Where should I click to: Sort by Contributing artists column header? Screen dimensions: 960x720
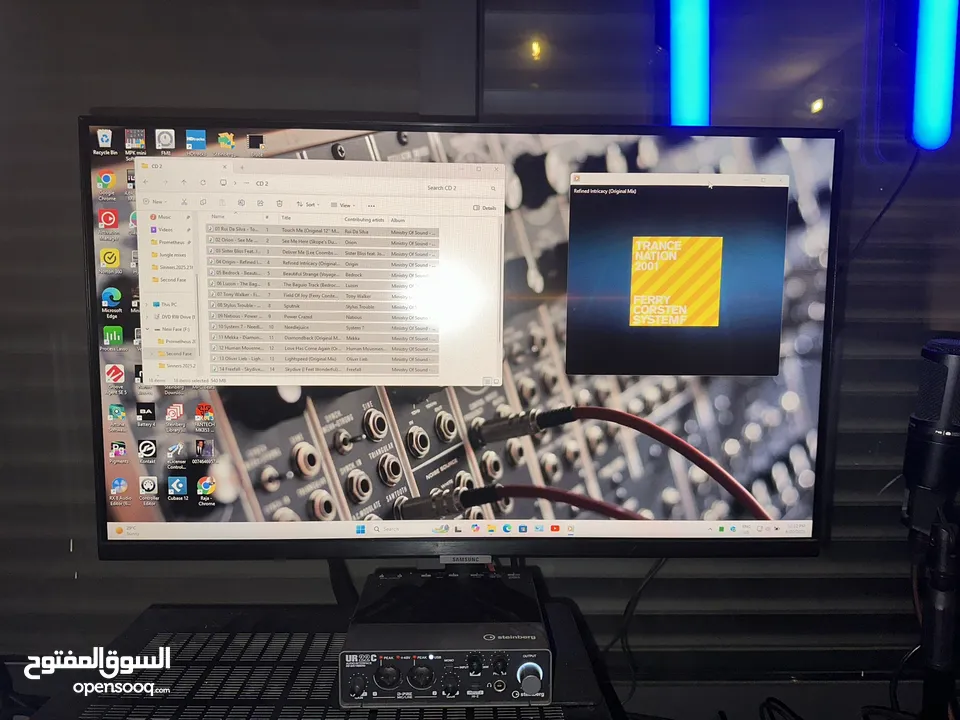coord(364,219)
